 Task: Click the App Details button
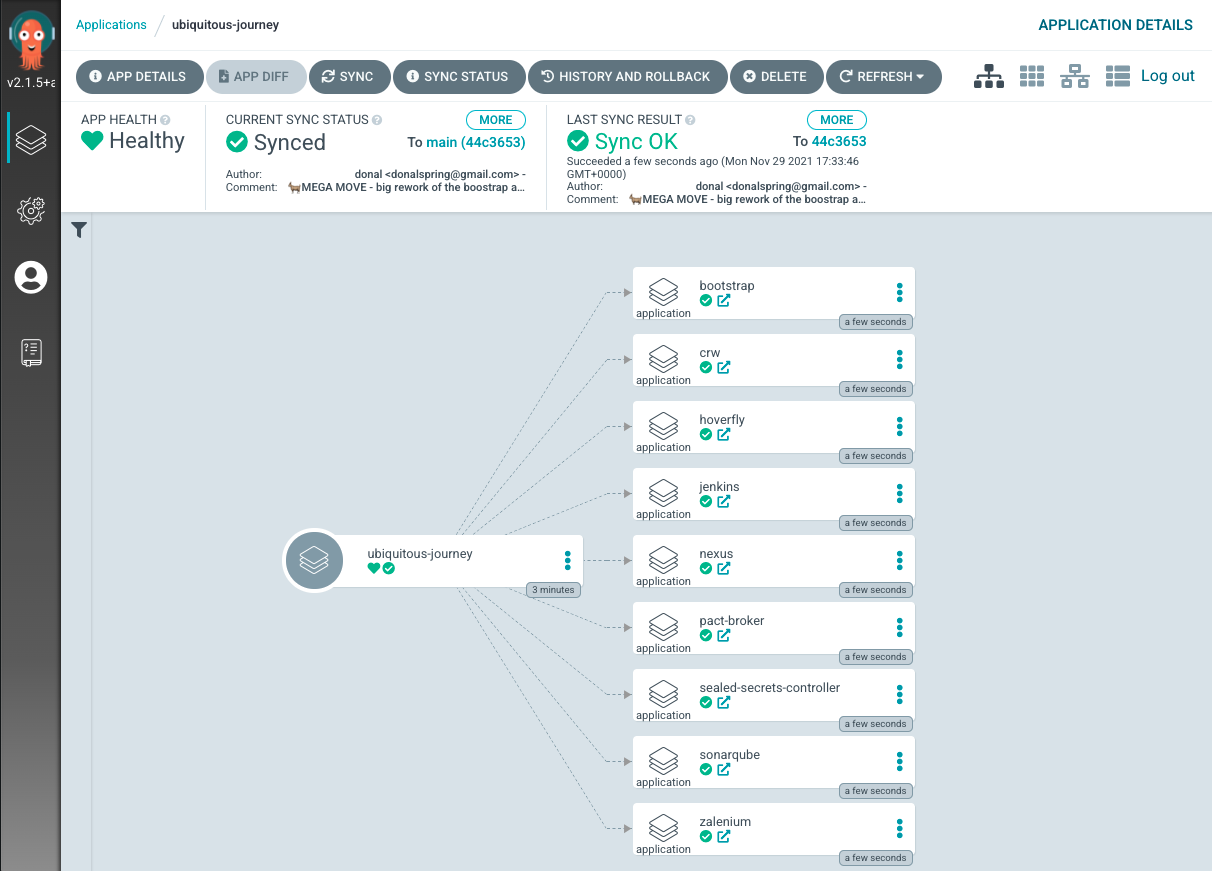138,76
